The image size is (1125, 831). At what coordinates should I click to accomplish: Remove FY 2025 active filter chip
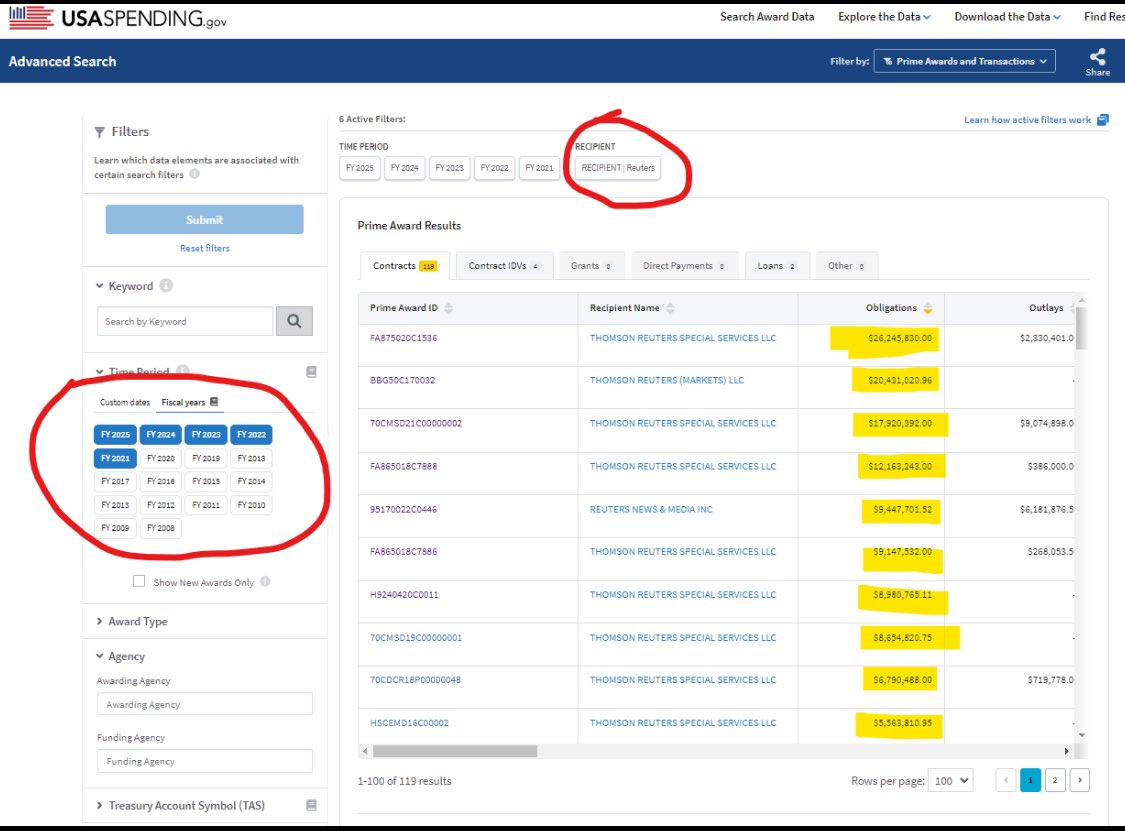[359, 168]
